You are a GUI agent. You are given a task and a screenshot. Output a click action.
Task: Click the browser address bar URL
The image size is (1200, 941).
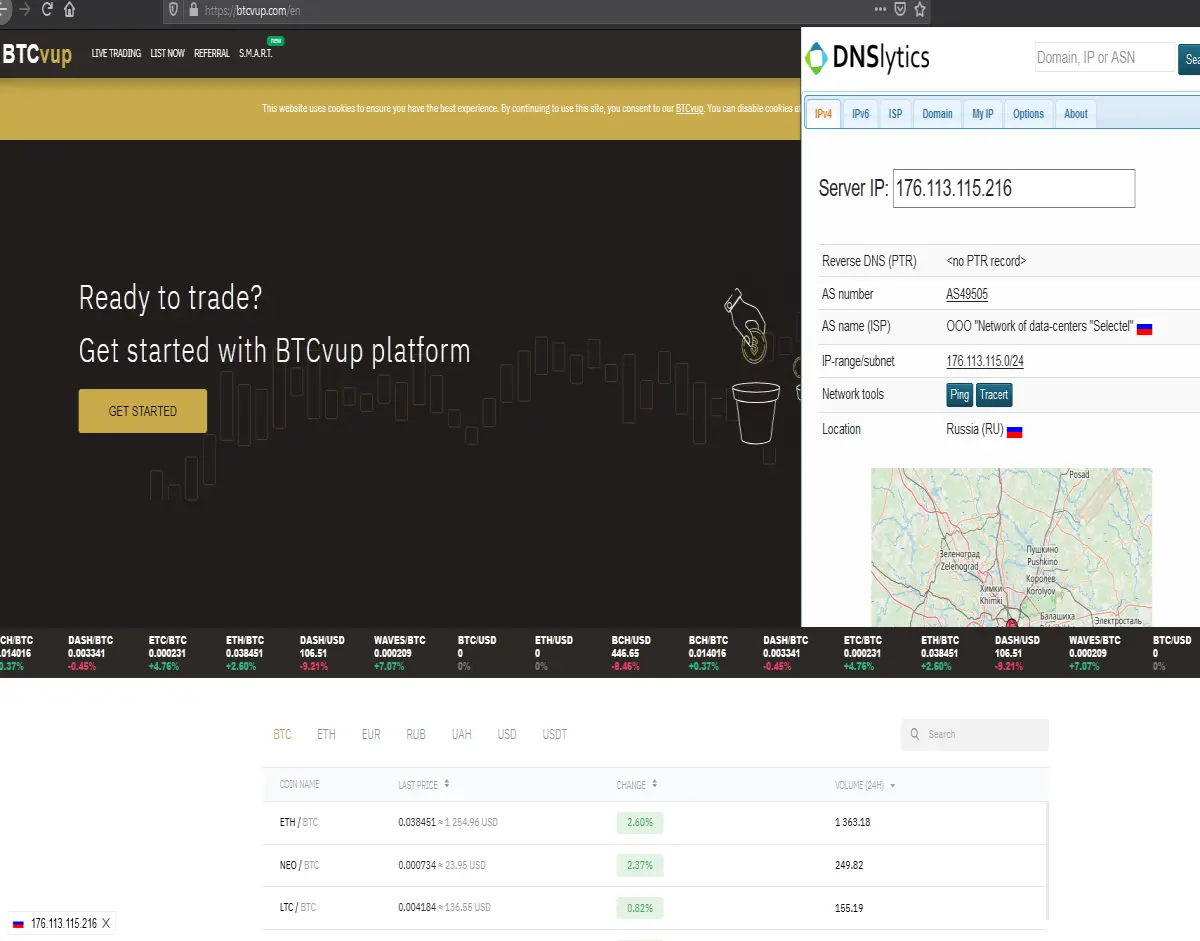[252, 10]
